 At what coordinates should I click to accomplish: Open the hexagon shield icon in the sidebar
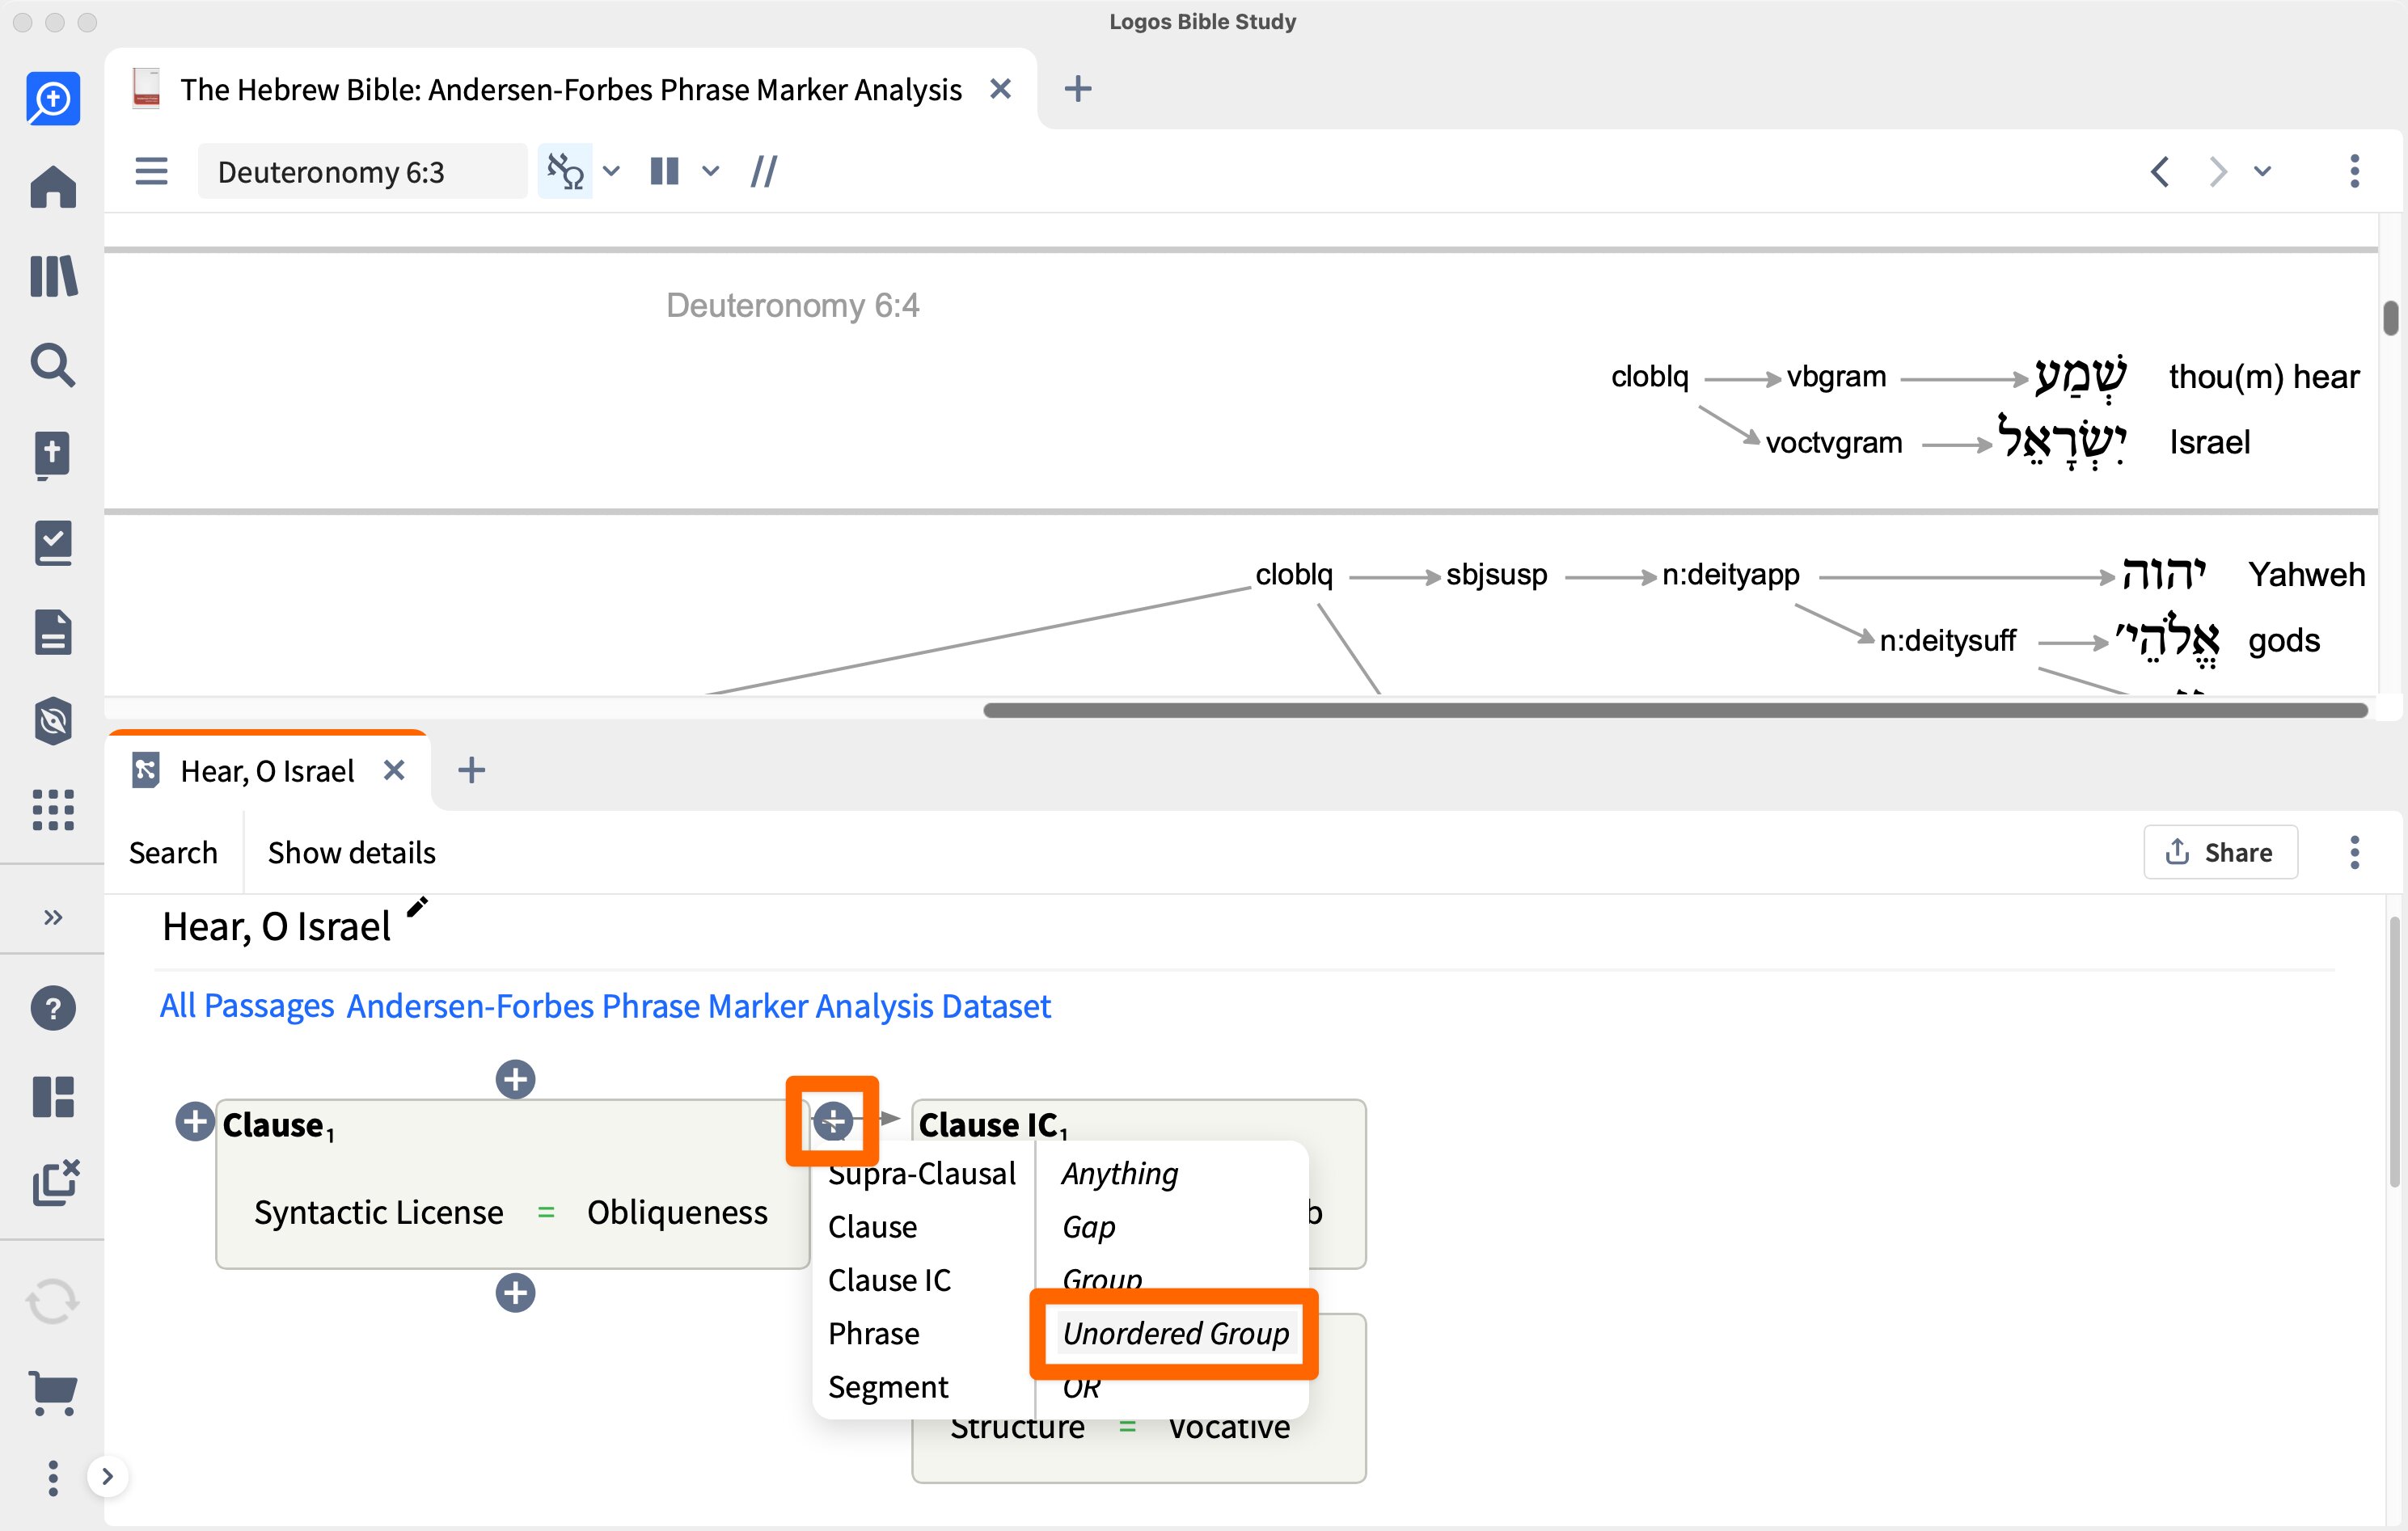53,721
